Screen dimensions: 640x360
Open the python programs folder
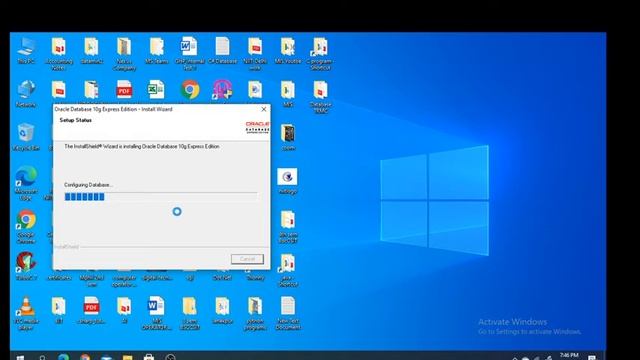point(255,313)
